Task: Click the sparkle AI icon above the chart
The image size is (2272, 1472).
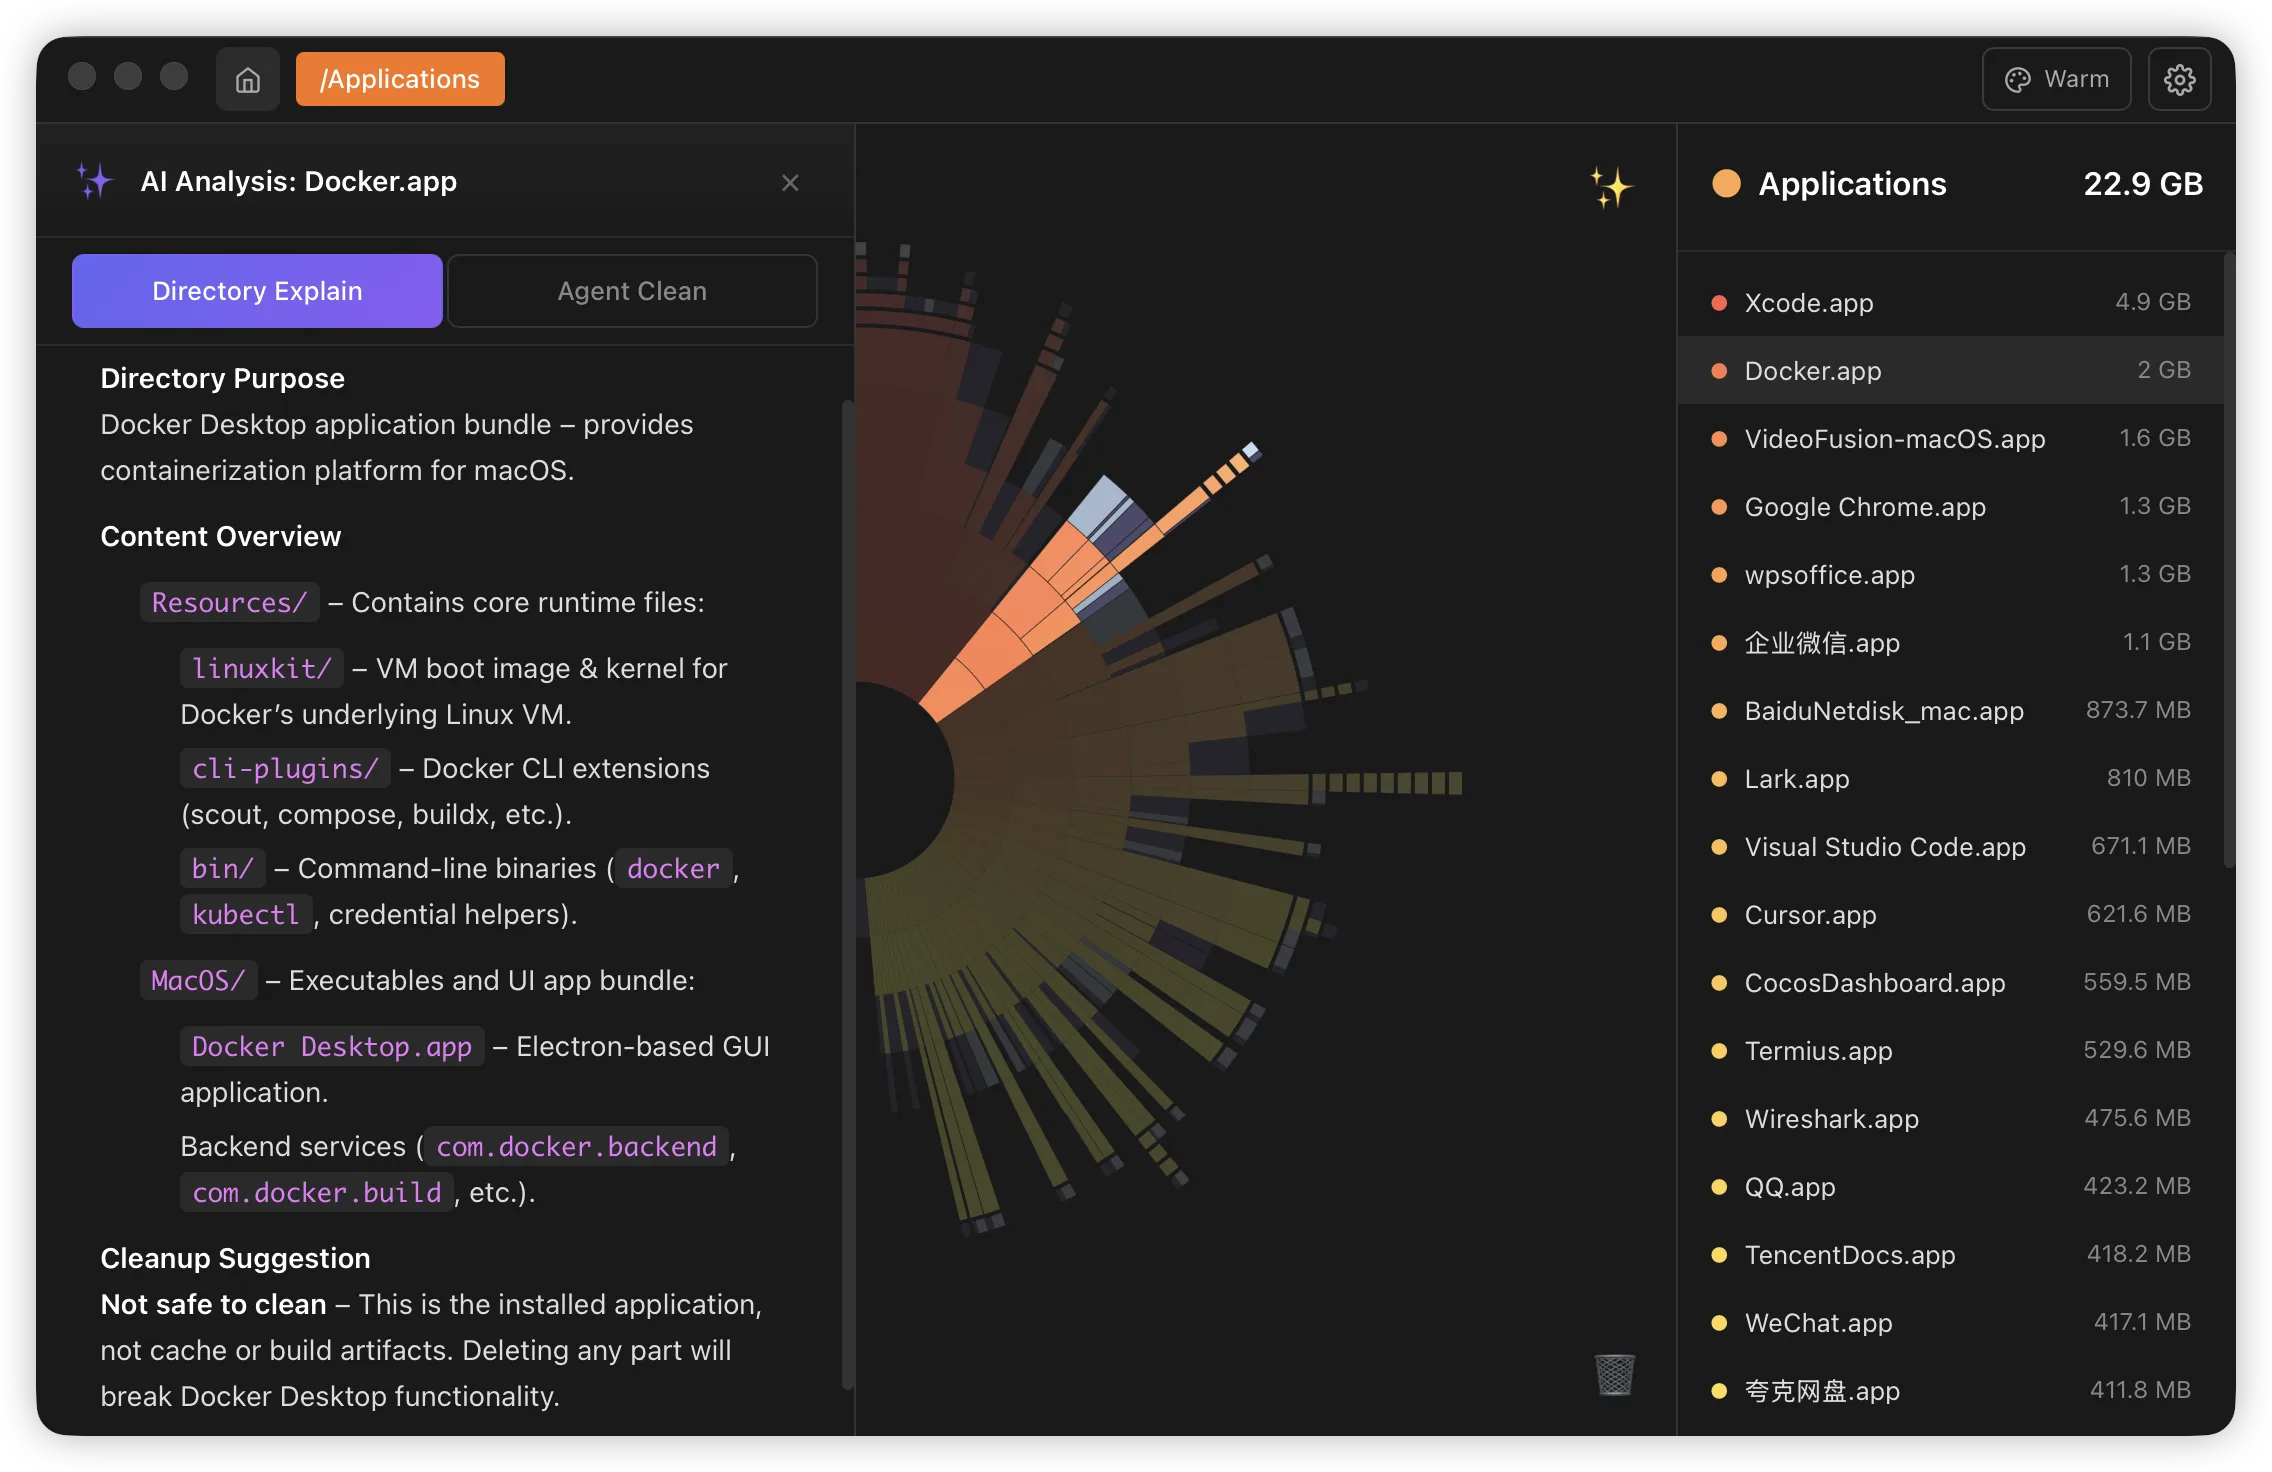Action: coord(1611,187)
